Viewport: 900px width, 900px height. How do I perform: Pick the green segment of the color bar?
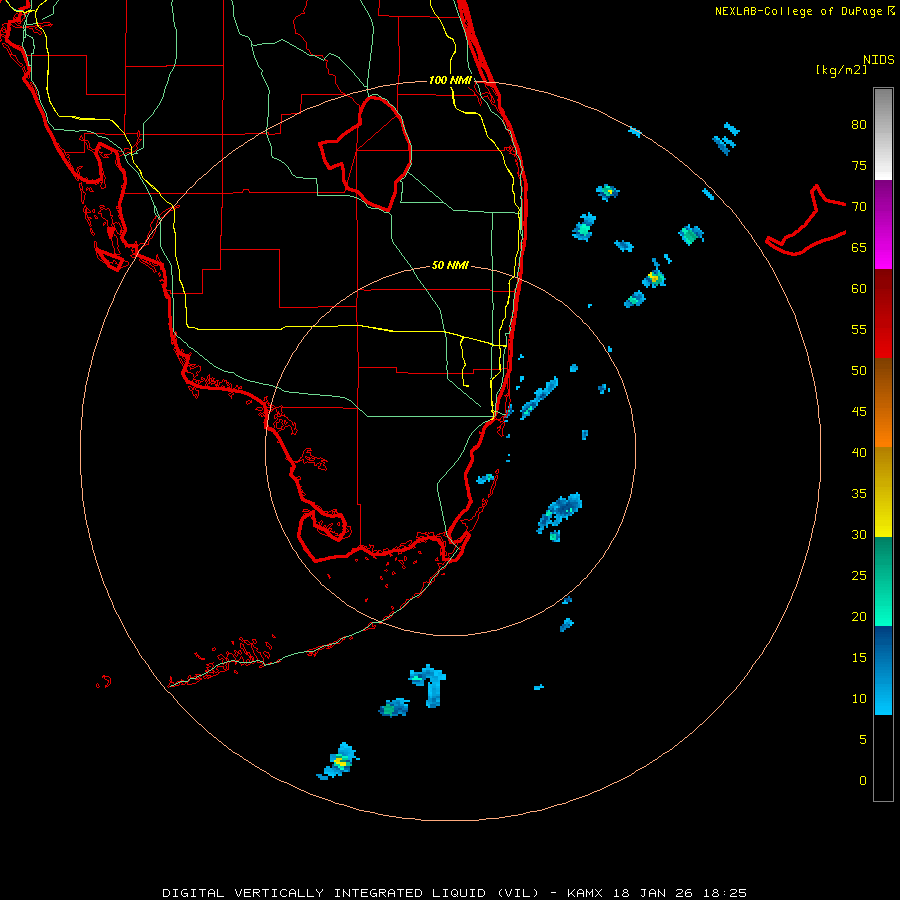[x=883, y=581]
